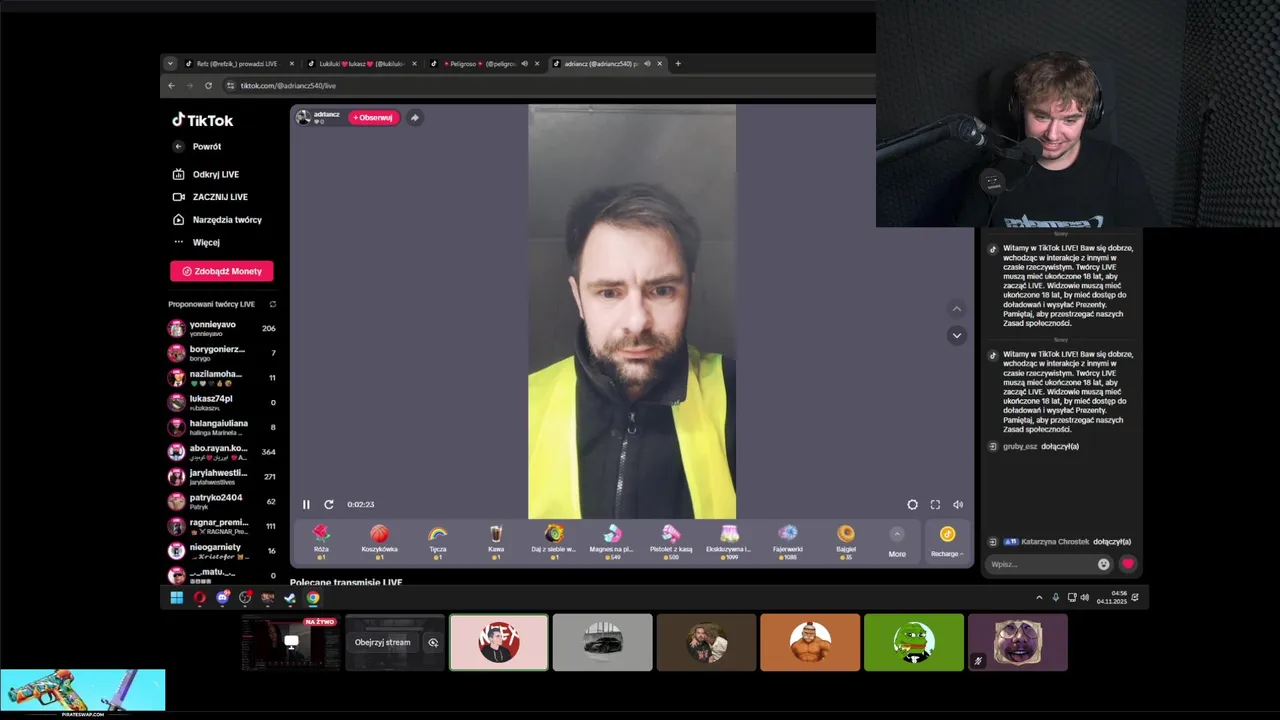Open the player settings gear icon

tap(912, 505)
